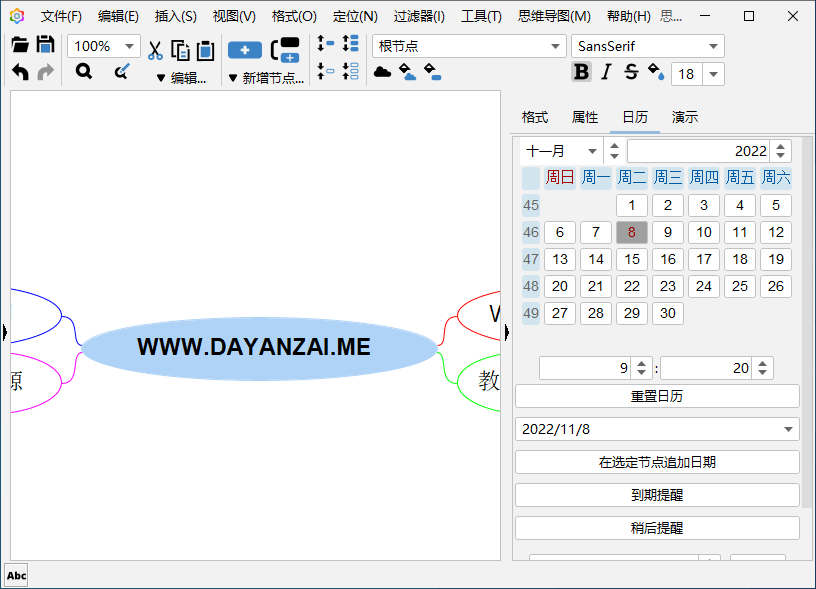Click the 重置日历 button
The image size is (816, 589).
point(656,395)
